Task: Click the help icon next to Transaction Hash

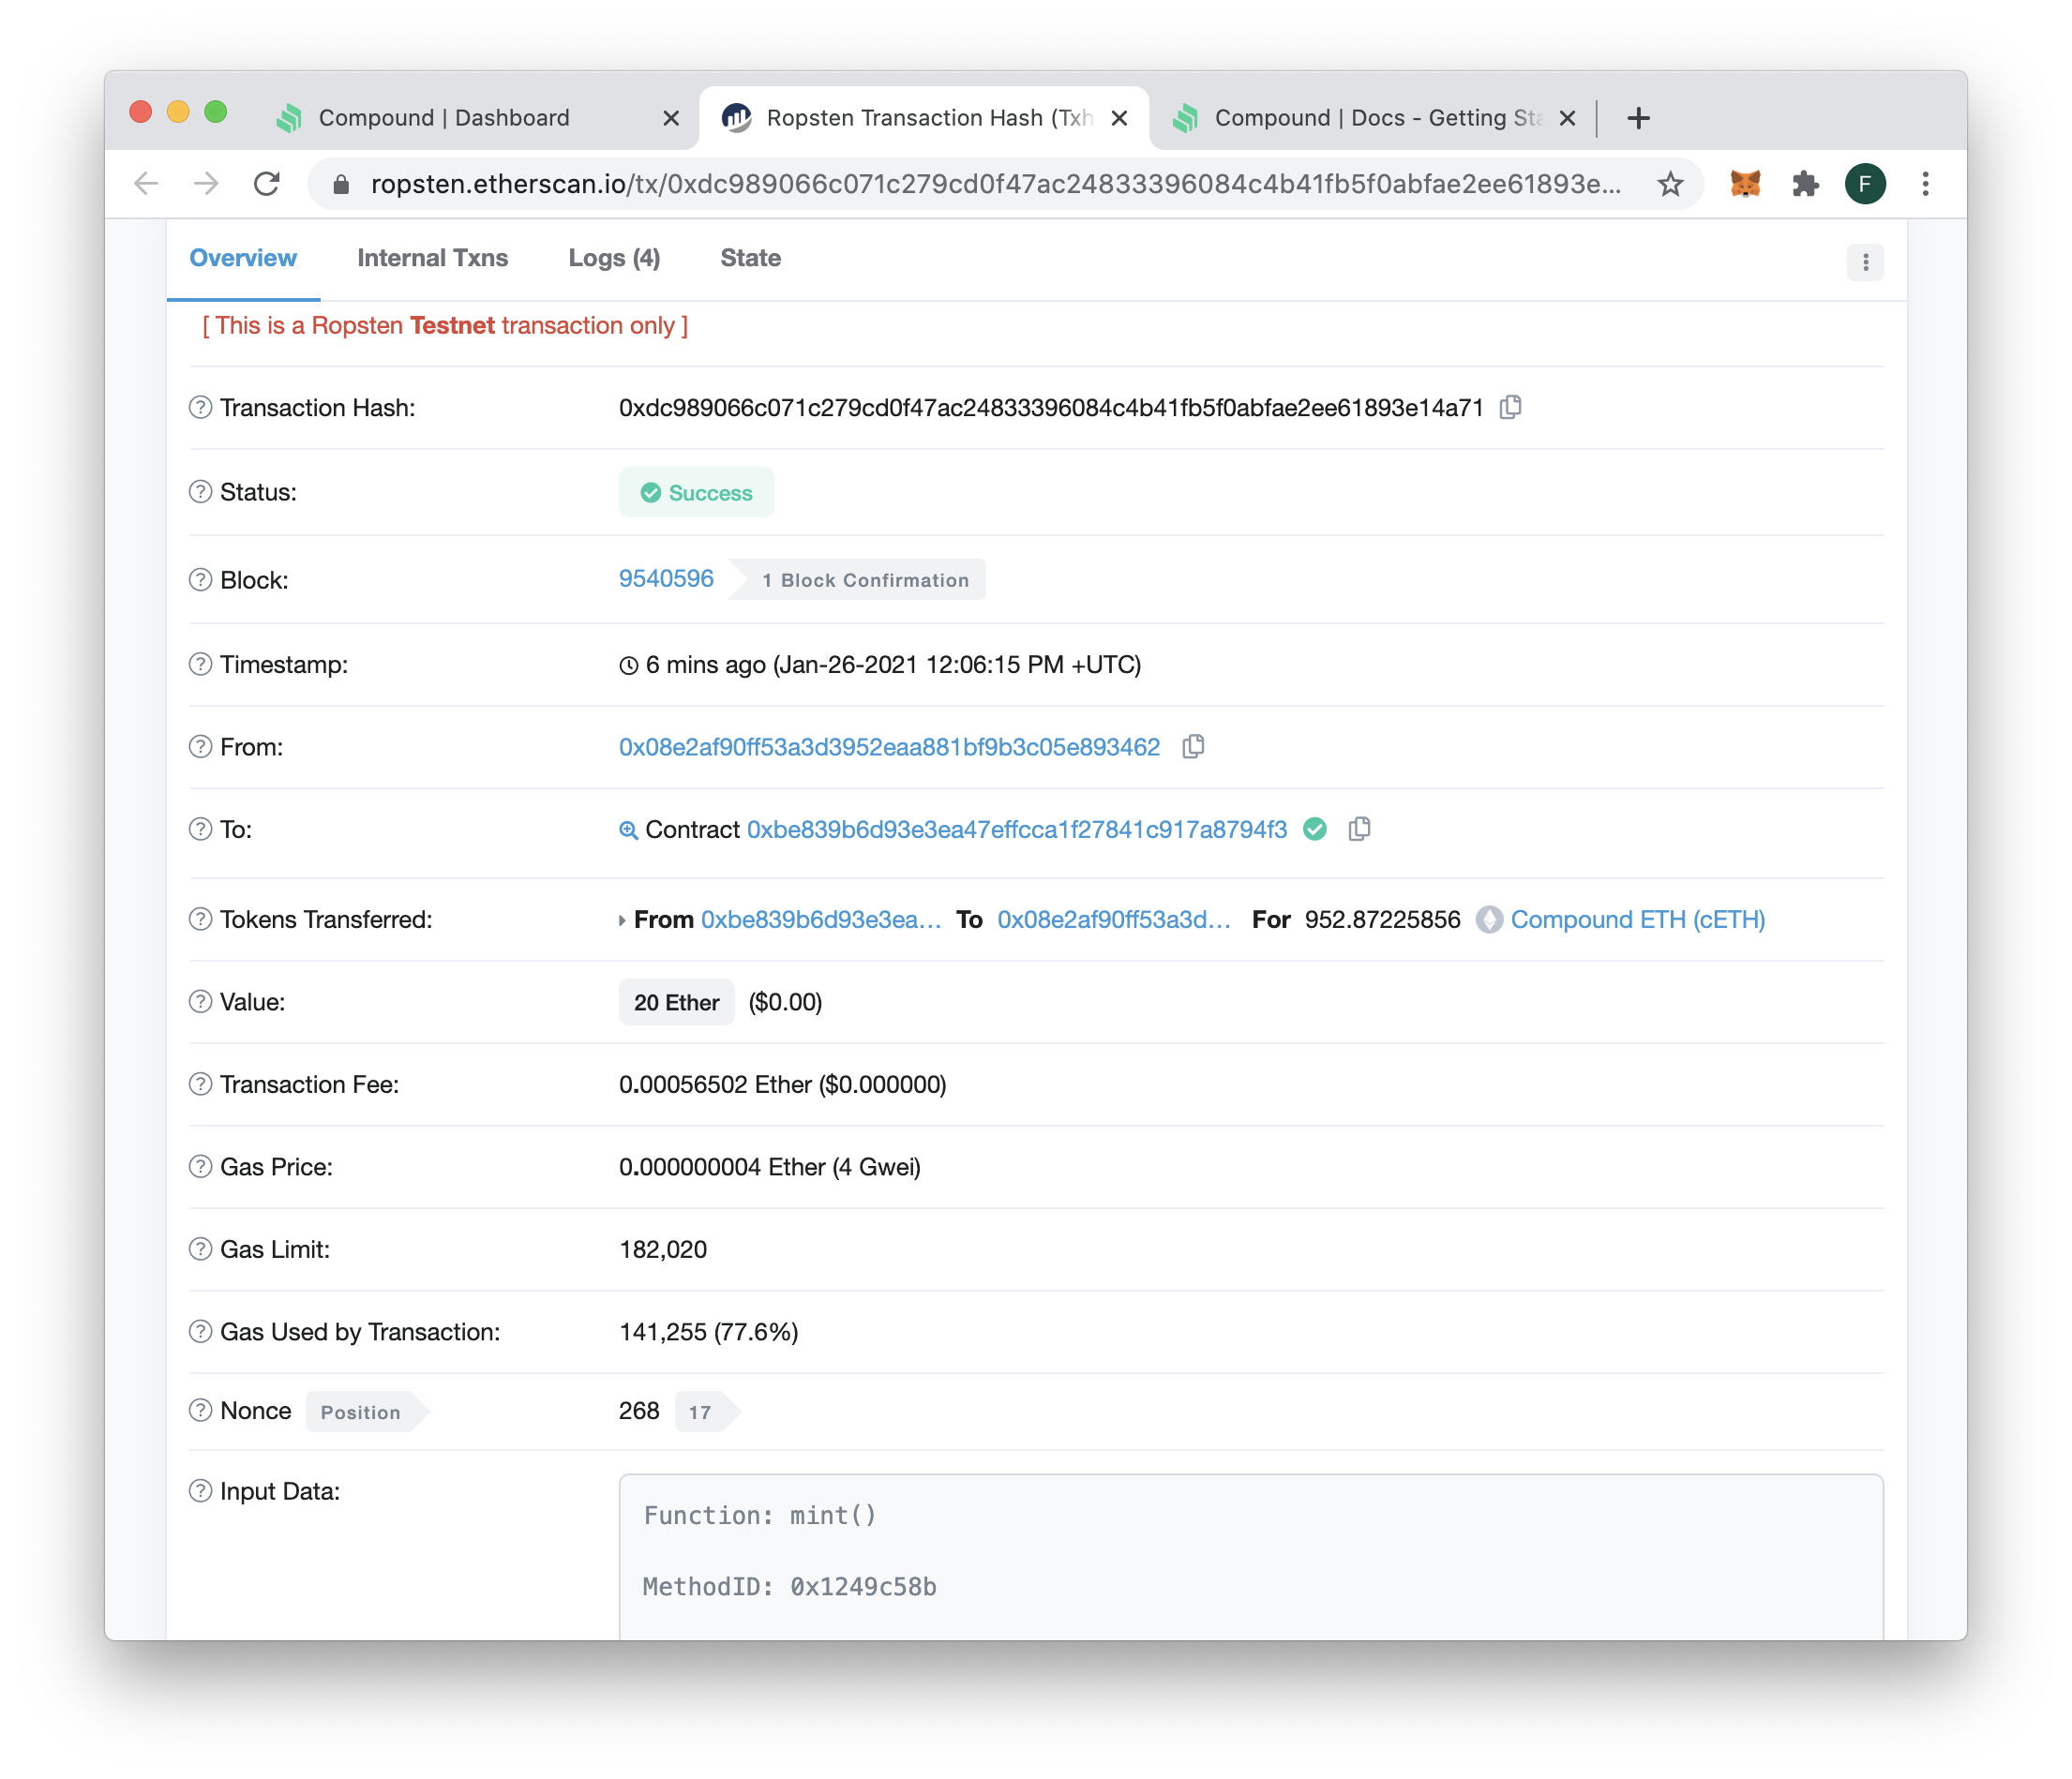Action: point(201,408)
